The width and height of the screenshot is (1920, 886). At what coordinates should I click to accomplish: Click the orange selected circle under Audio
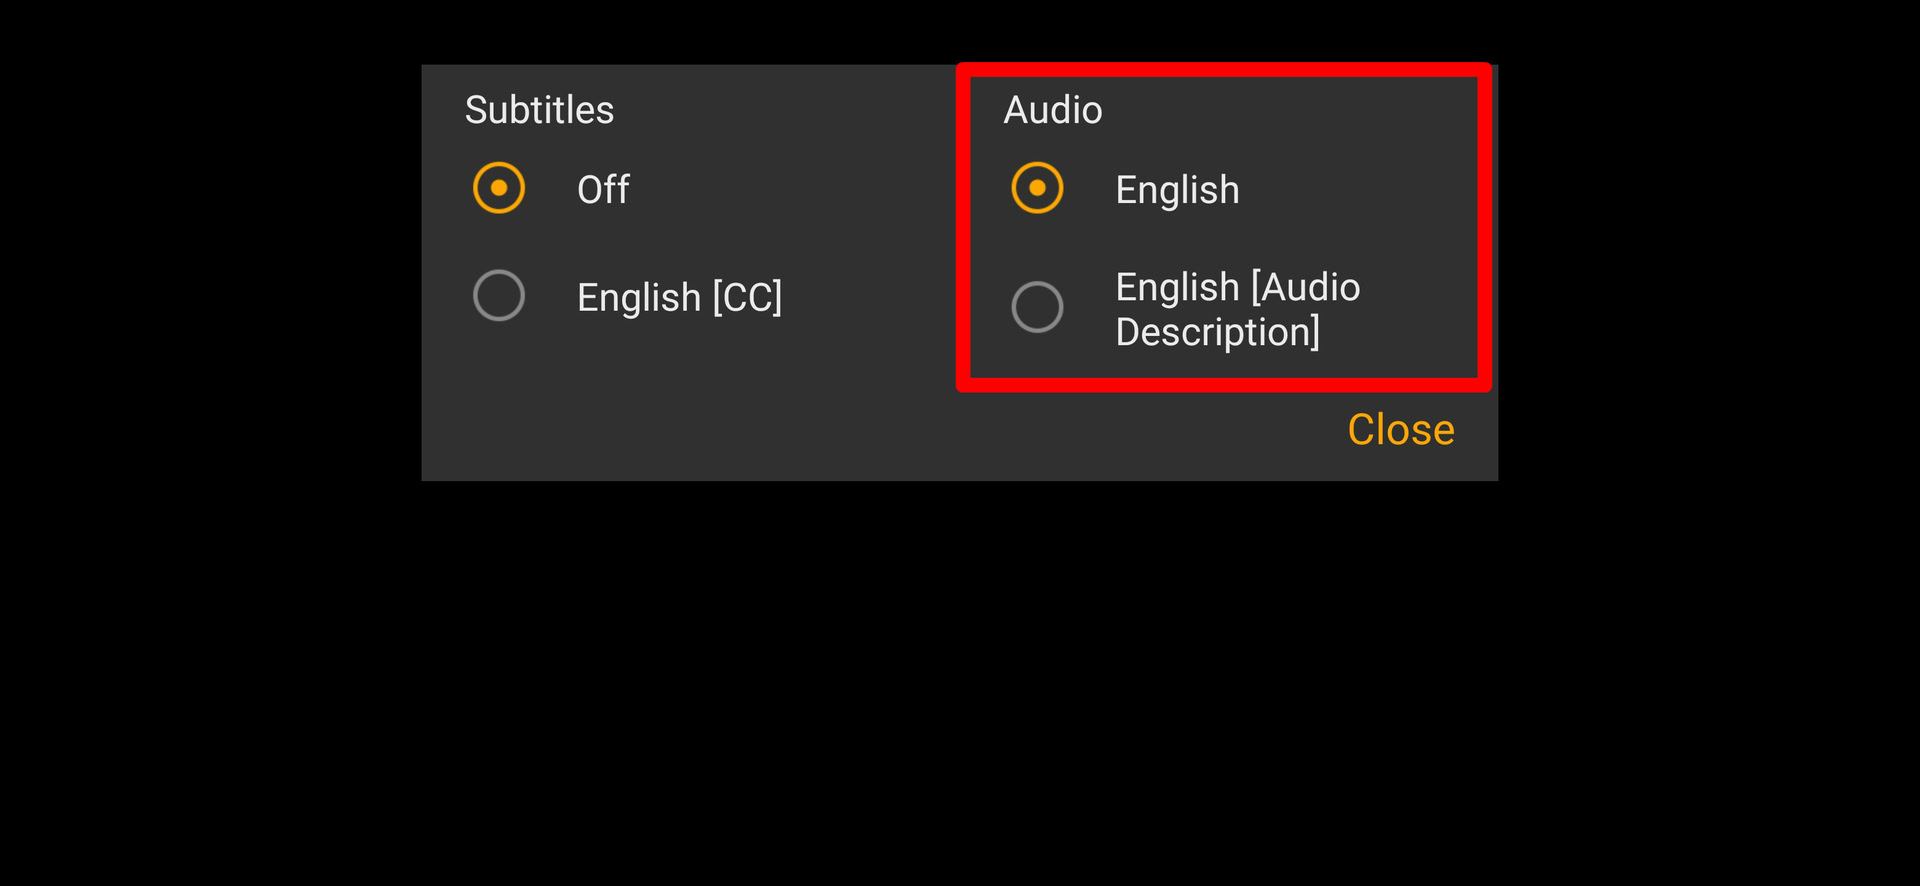pyautogui.click(x=1037, y=188)
